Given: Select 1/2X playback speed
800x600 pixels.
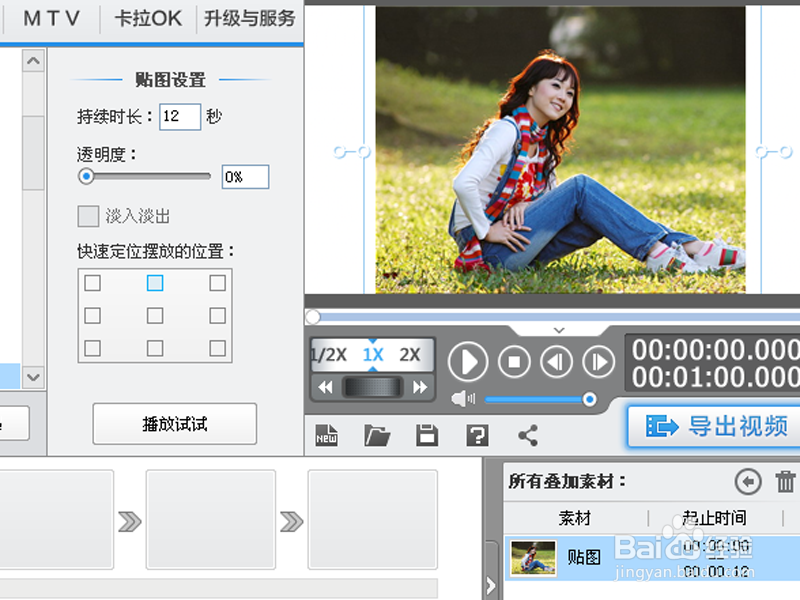Looking at the screenshot, I should tap(329, 355).
